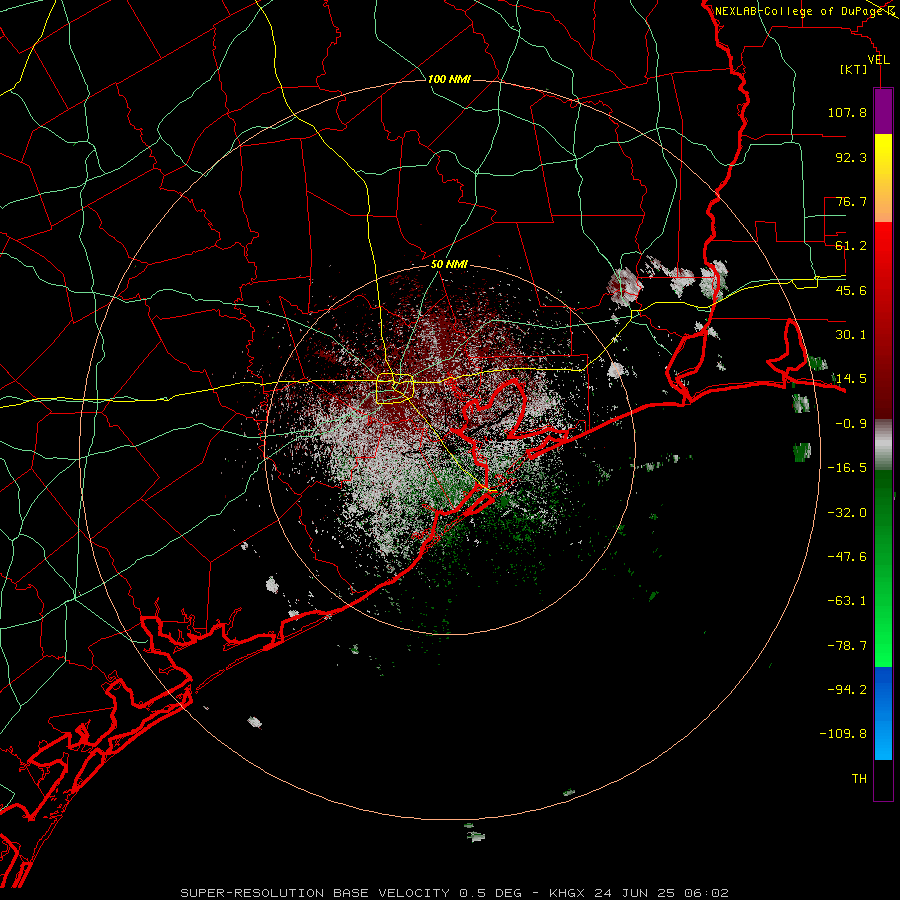This screenshot has height=900, width=900.
Task: Select the -32.0 velocity scale value
Action: [x=847, y=513]
